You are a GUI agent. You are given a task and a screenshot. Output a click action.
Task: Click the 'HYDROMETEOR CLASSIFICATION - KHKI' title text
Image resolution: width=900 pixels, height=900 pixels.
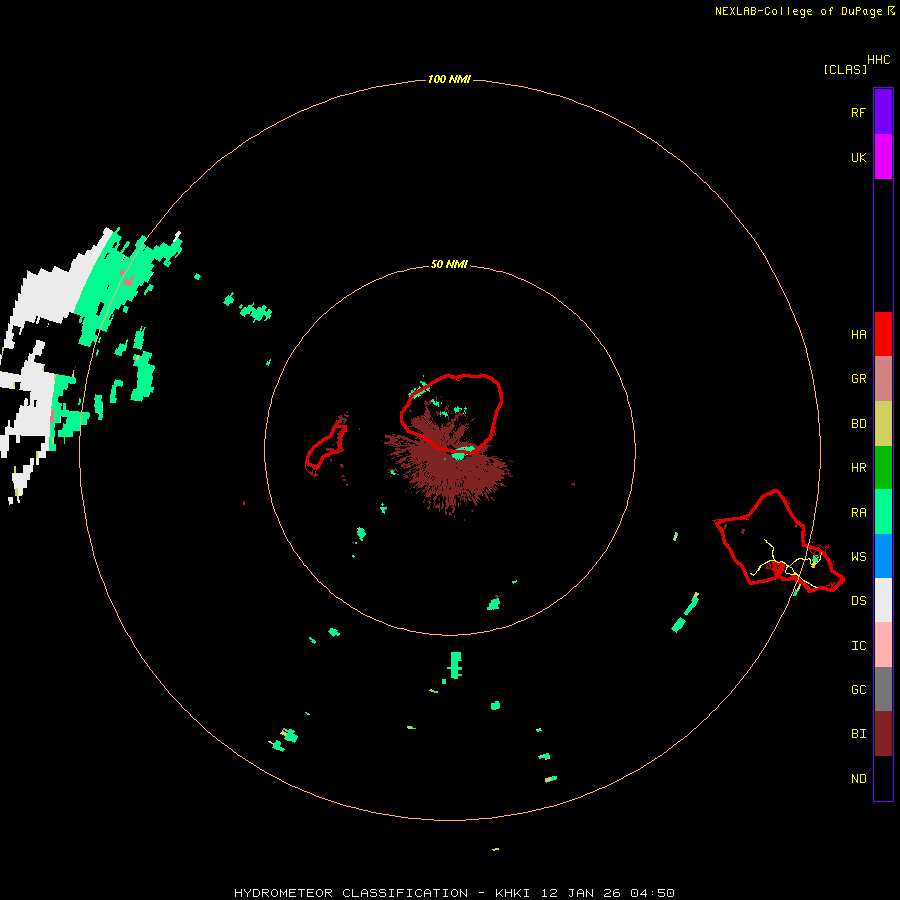(382, 893)
